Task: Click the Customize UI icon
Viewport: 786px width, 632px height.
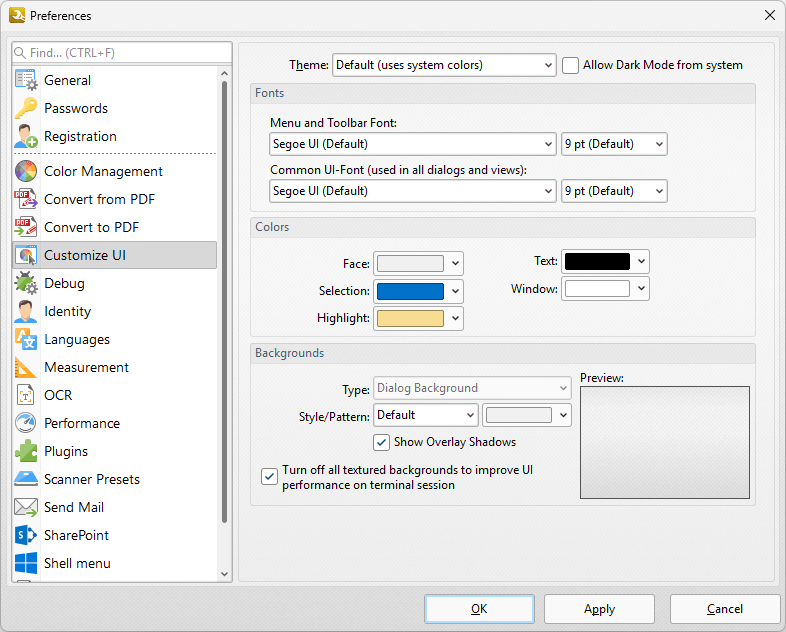Action: coord(26,256)
